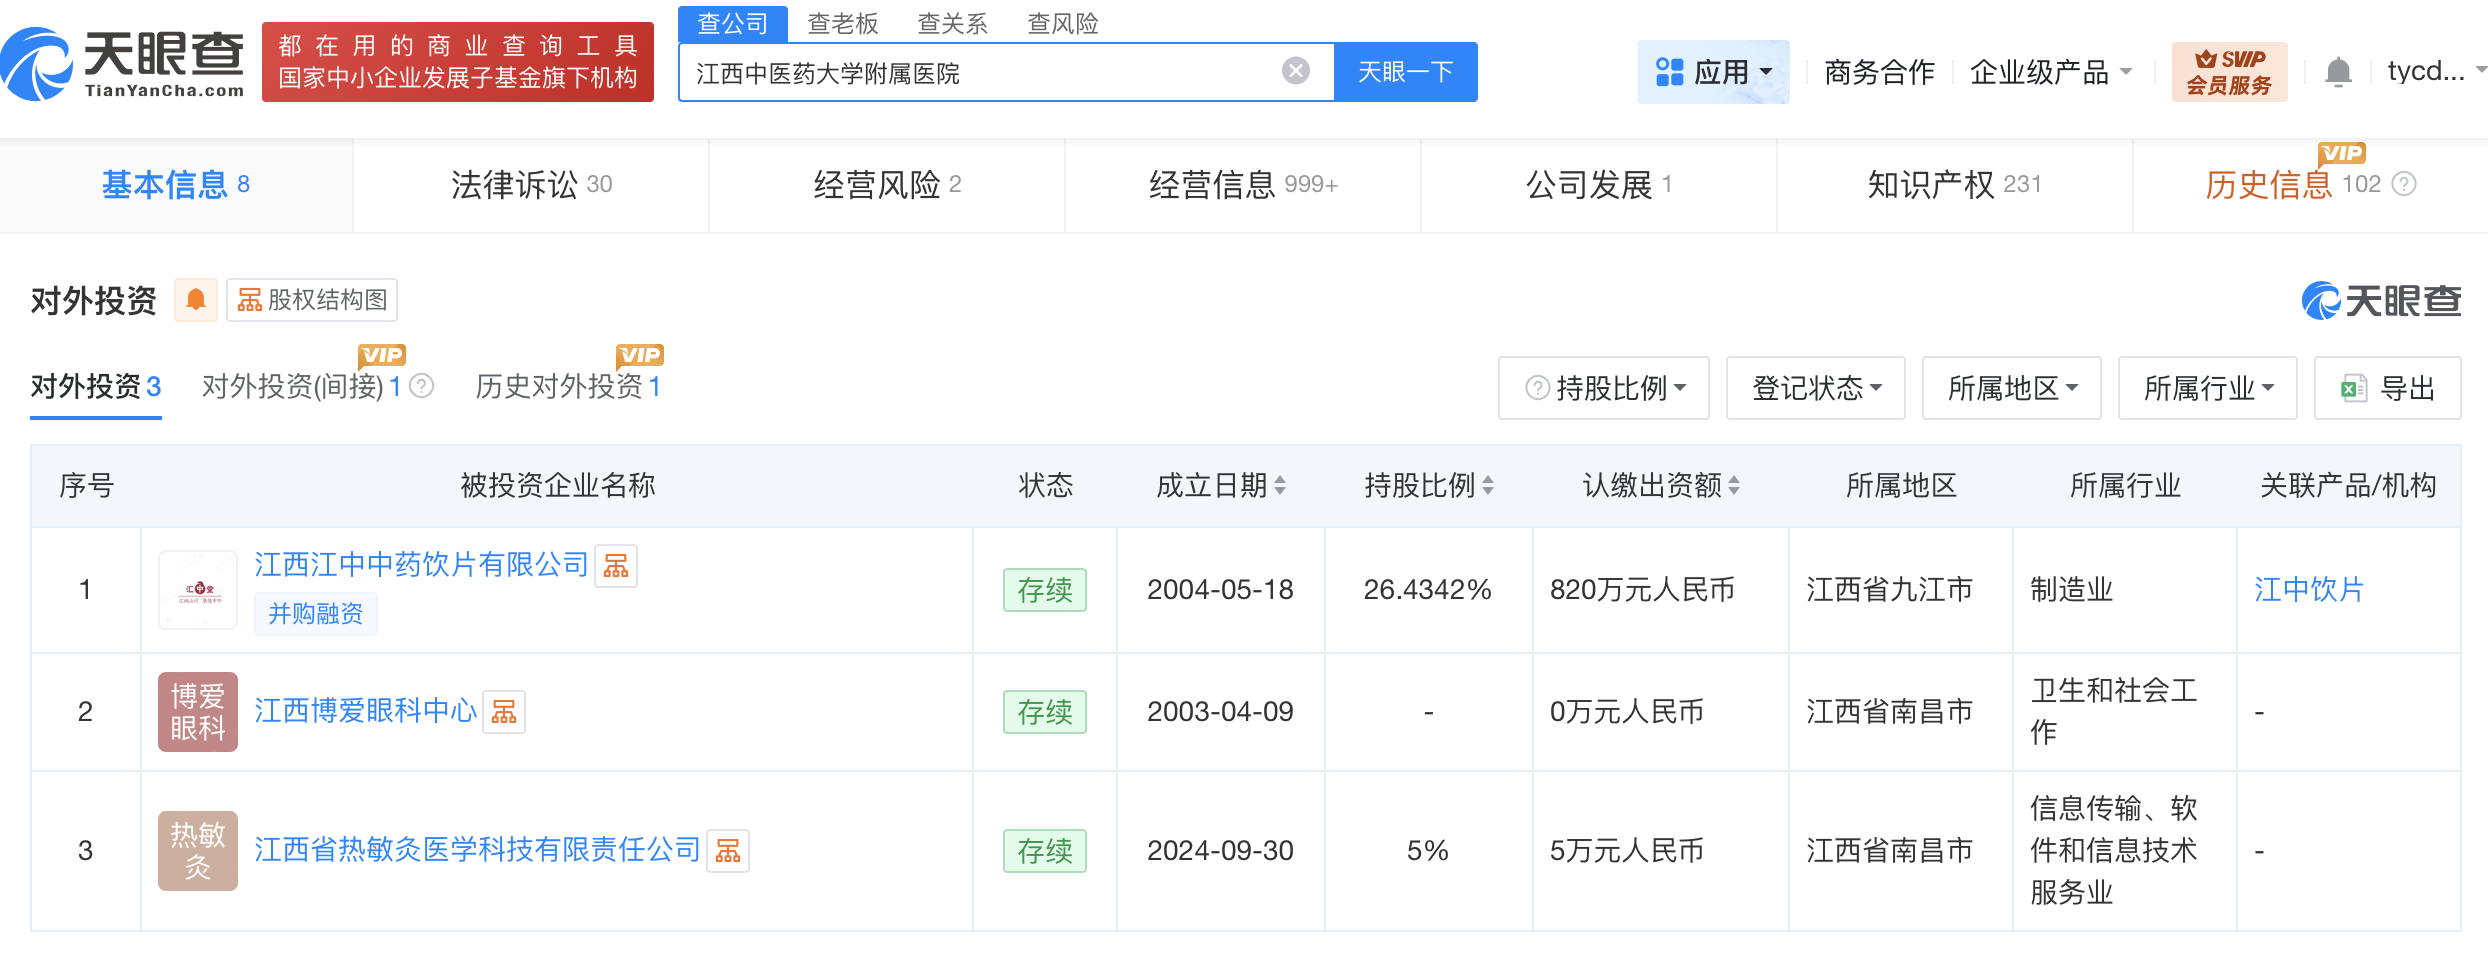Viewport: 2488px width, 960px height.
Task: Click the company search input field
Action: point(980,72)
